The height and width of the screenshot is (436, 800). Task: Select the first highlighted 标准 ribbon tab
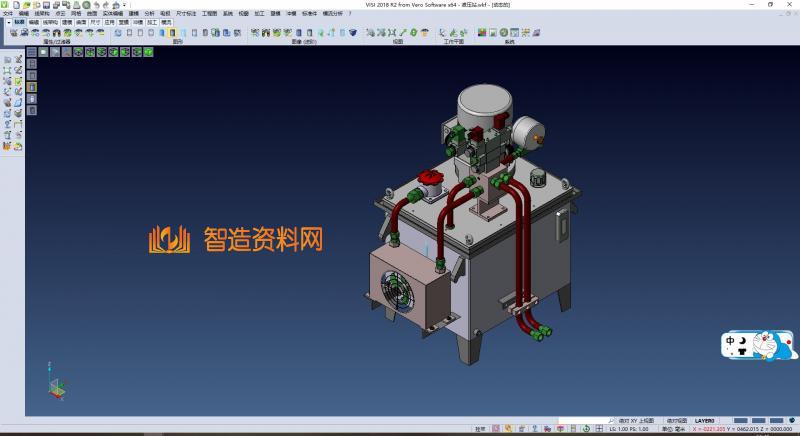[x=19, y=22]
